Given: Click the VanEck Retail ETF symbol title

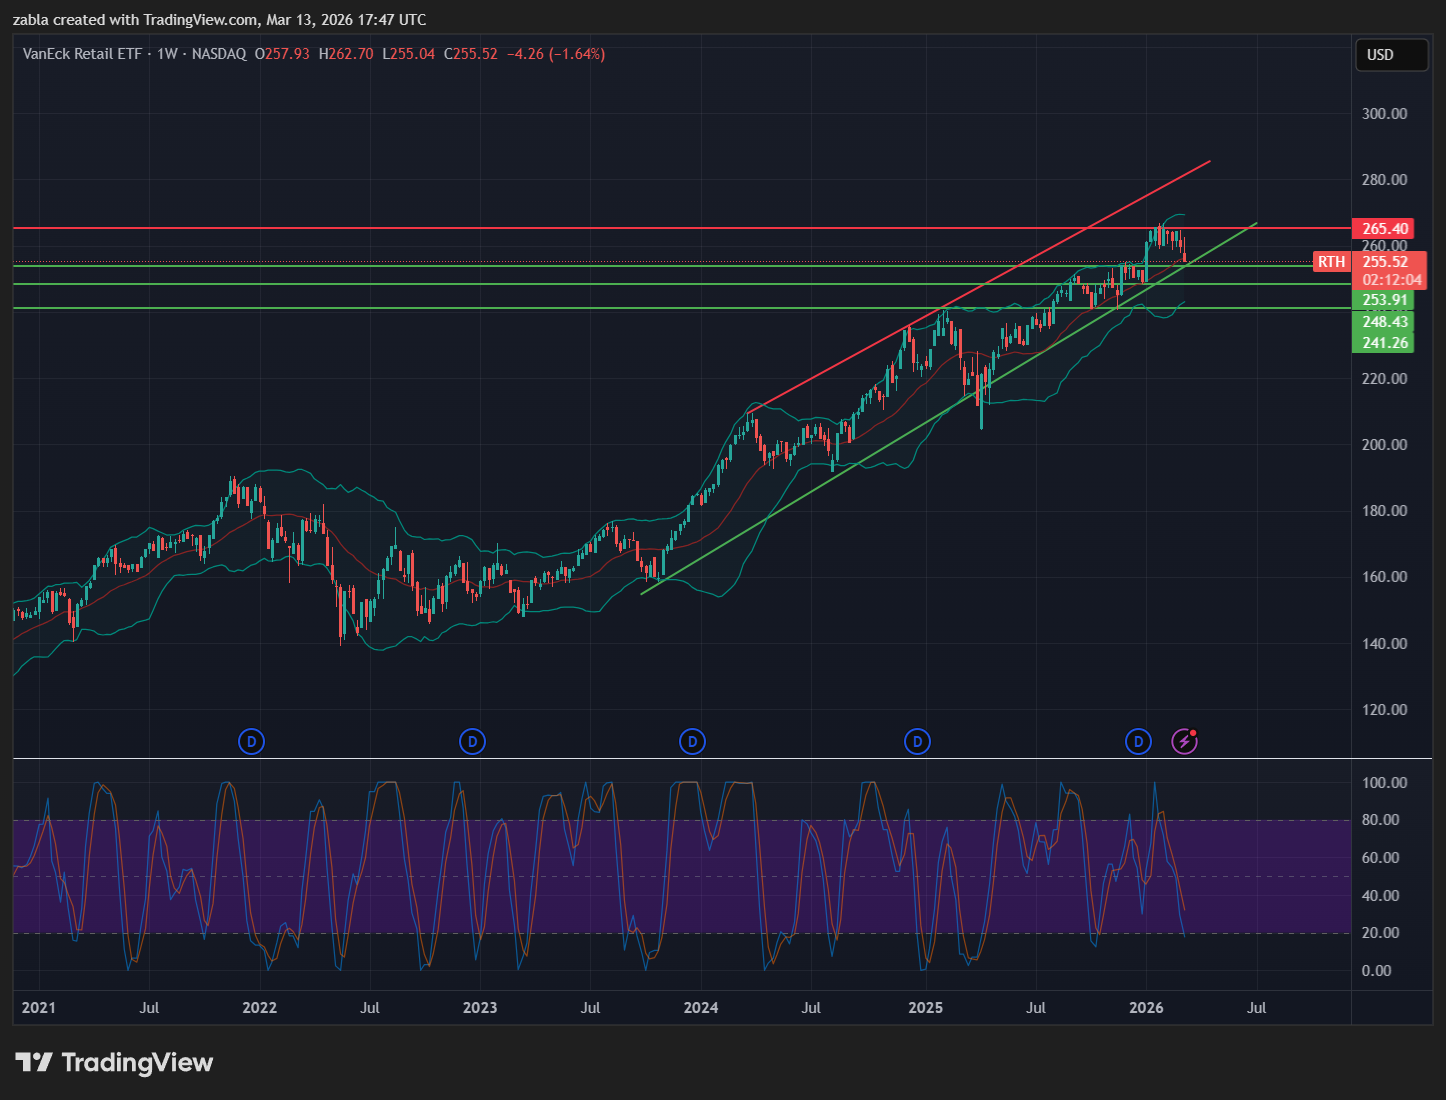Looking at the screenshot, I should point(82,54).
